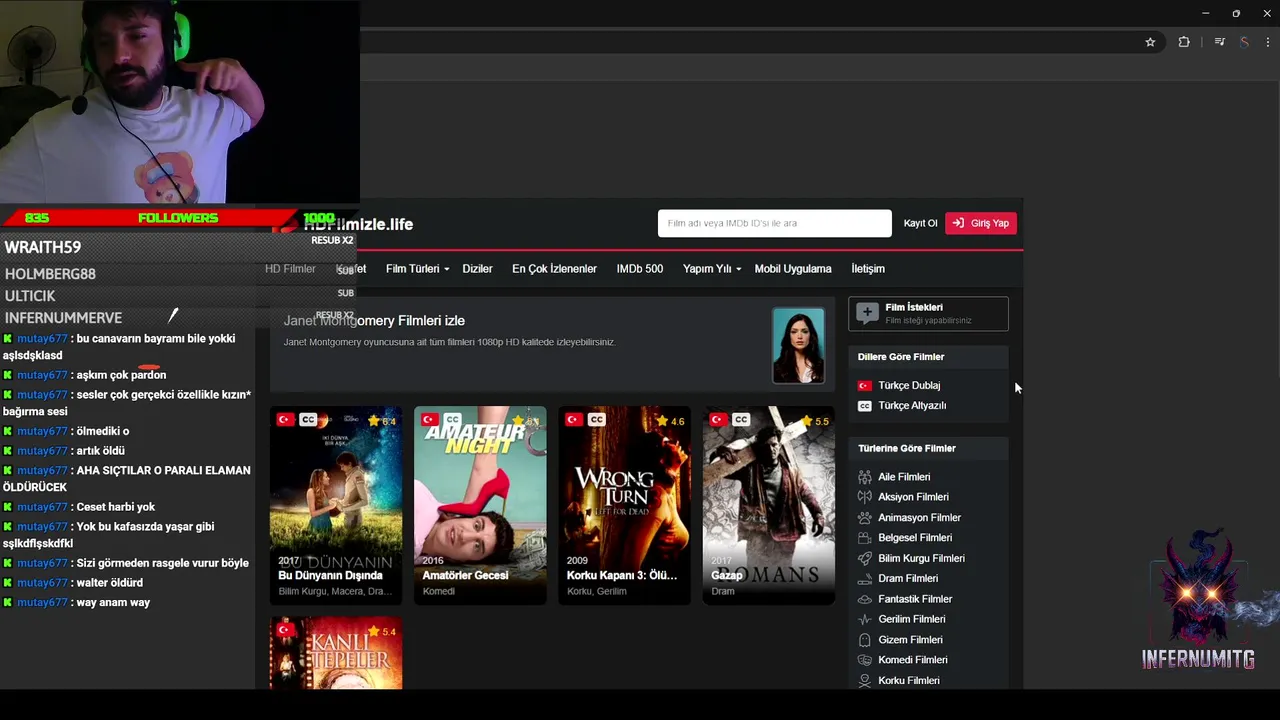Open the IMDb 500 menu item
Image resolution: width=1280 pixels, height=720 pixels.
(x=640, y=269)
